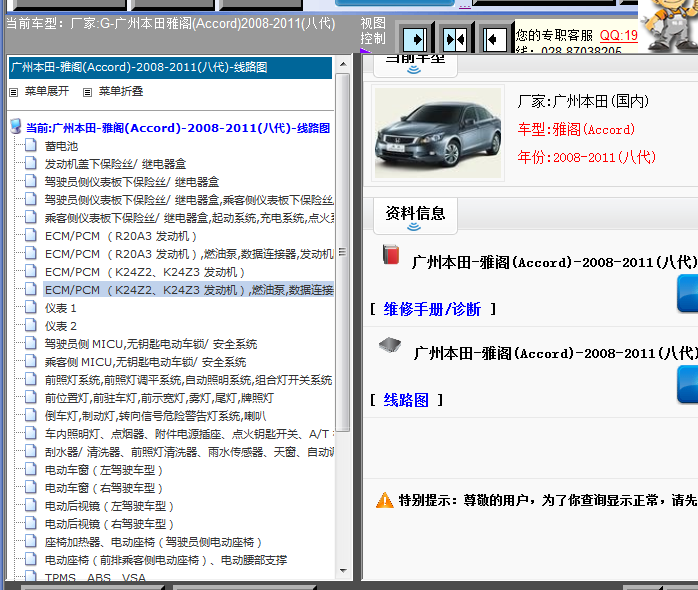The image size is (698, 590).
Task: Select 电动后视镜（左驾驶车型）
Action: tap(109, 506)
